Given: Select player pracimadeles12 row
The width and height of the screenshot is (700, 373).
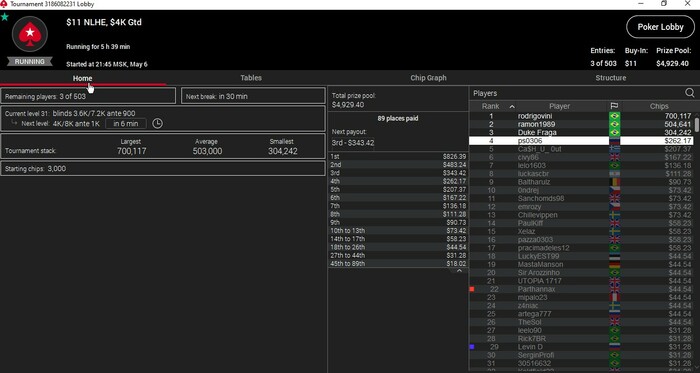Looking at the screenshot, I should click(580, 248).
